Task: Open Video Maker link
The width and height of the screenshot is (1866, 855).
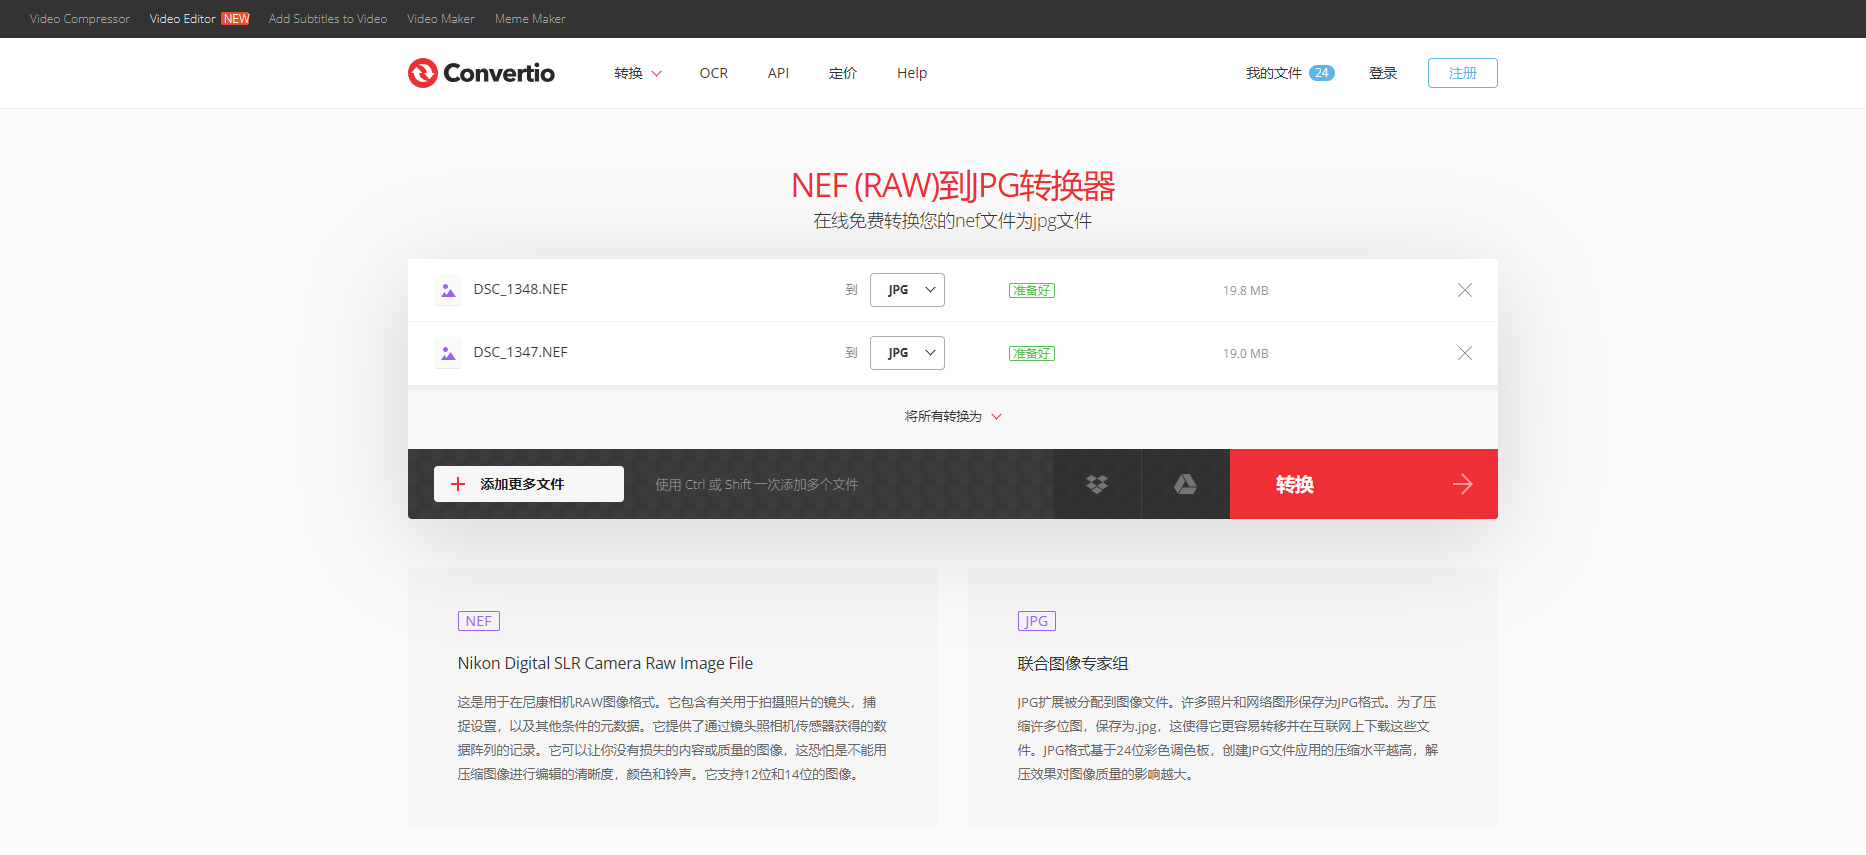Action: coord(441,19)
